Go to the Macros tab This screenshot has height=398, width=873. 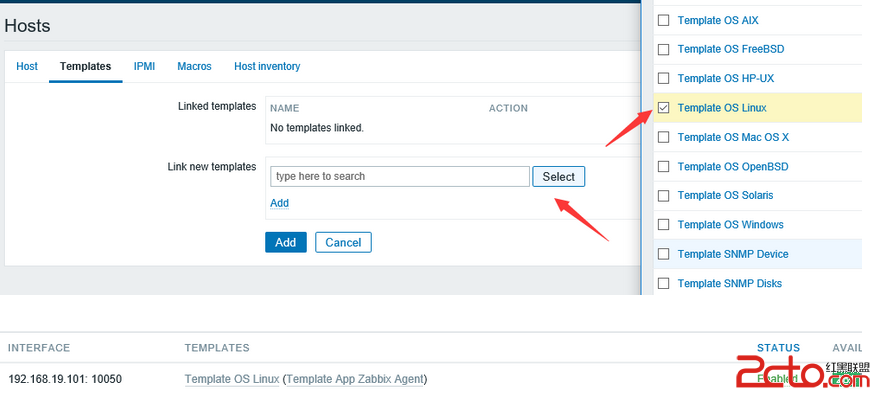coord(194,66)
